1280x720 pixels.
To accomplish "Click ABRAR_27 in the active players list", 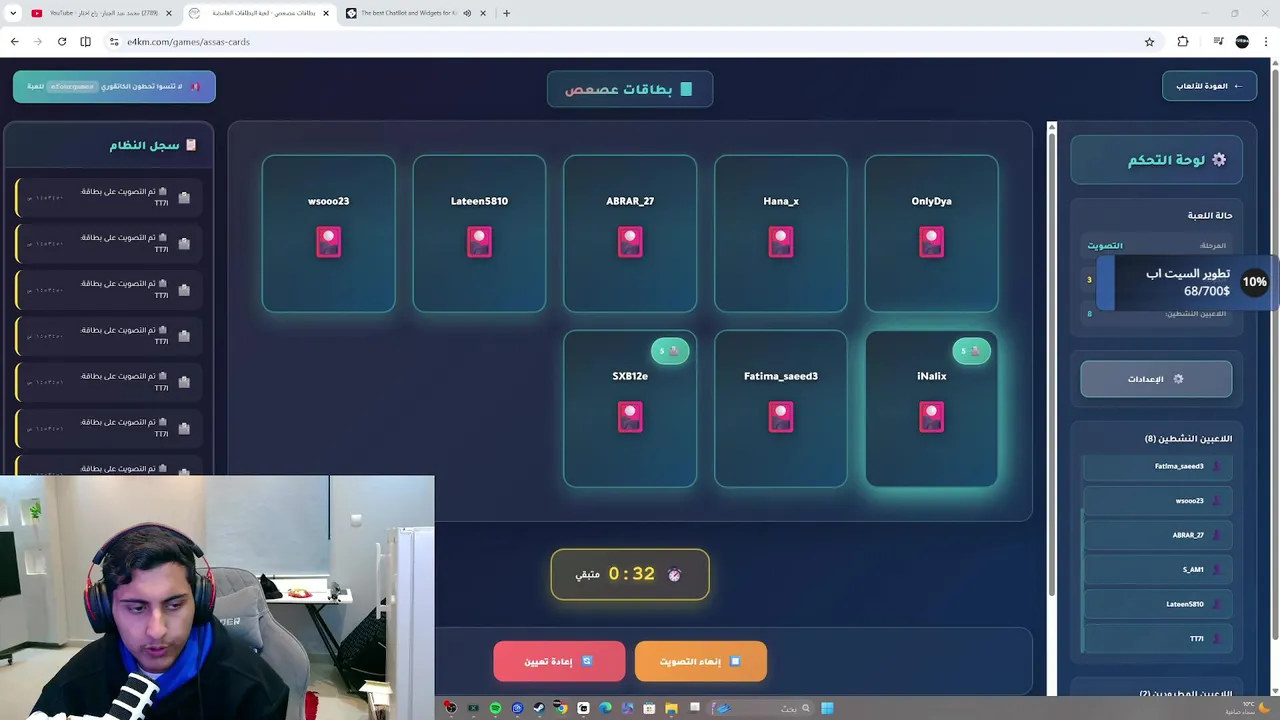I will [x=1157, y=535].
